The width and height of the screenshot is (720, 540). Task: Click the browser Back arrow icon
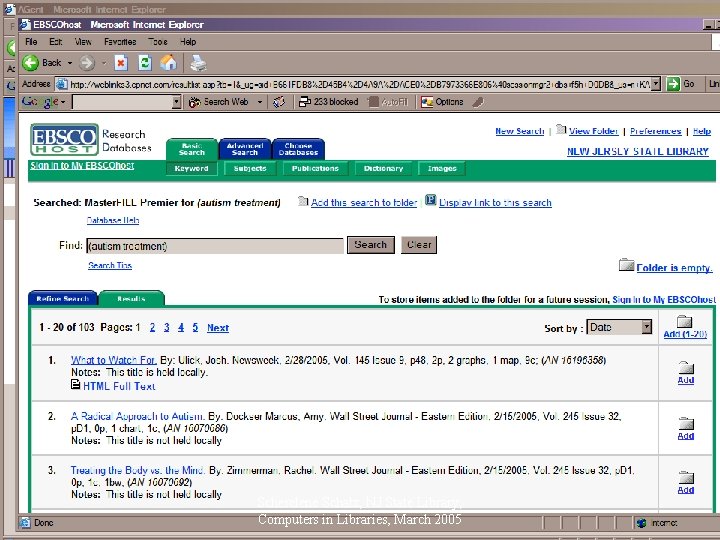31,63
